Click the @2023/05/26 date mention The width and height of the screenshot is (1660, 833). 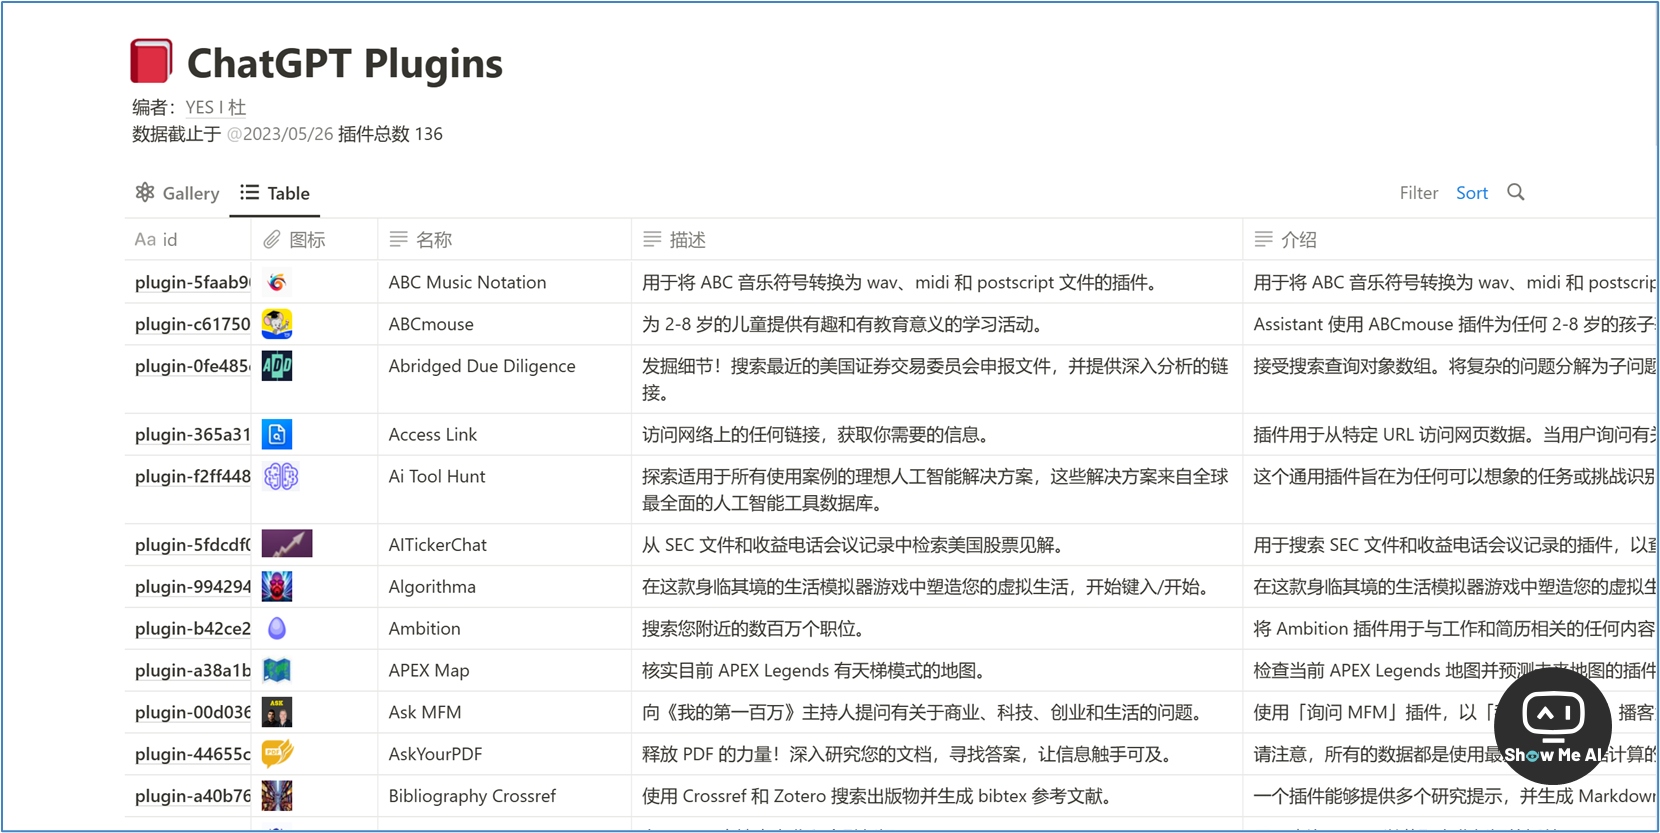(x=280, y=134)
